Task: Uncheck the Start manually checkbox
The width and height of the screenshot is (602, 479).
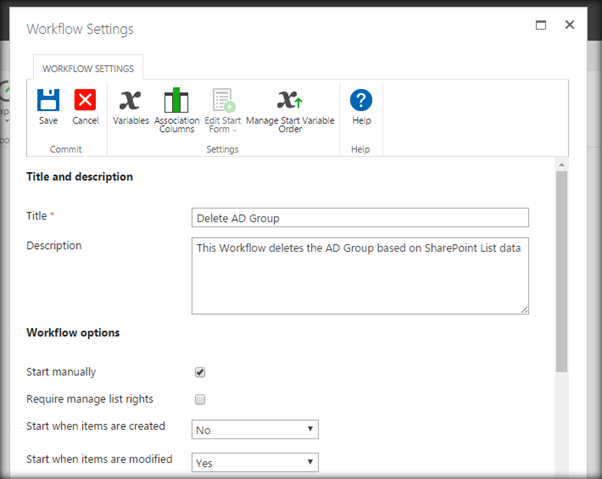Action: coord(200,372)
